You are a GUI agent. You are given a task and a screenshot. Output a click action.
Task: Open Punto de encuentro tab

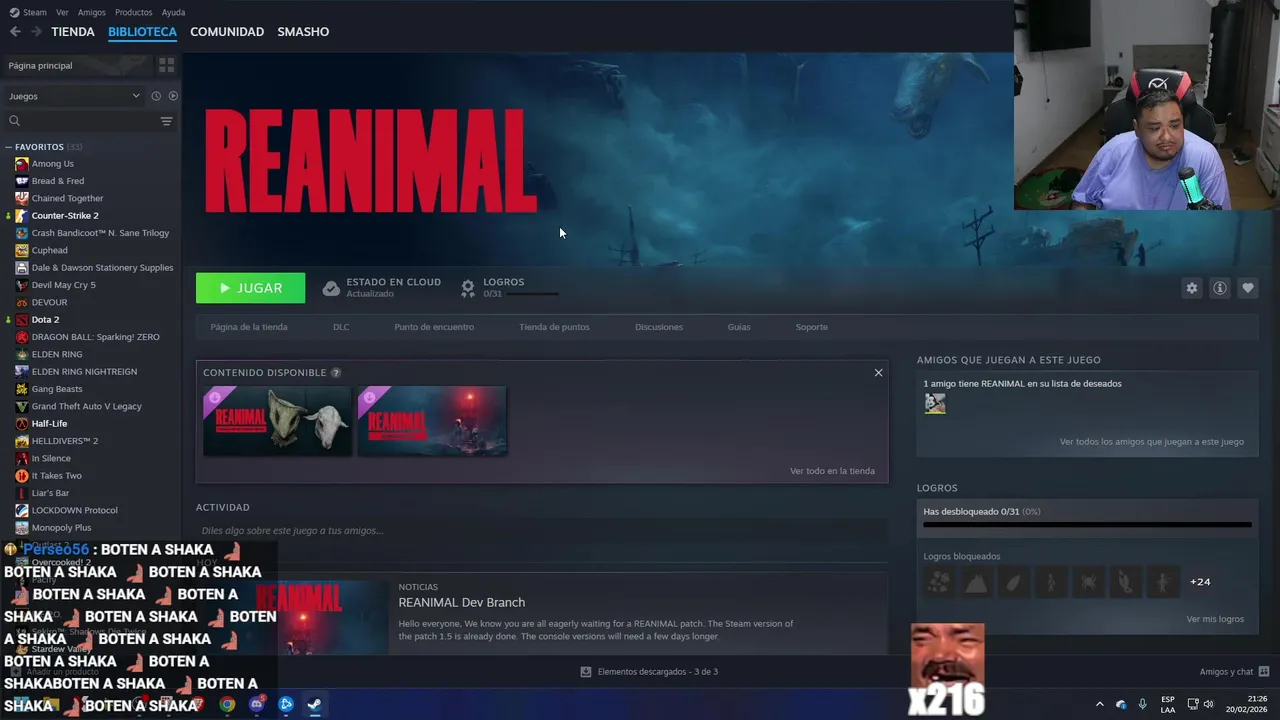coord(434,327)
